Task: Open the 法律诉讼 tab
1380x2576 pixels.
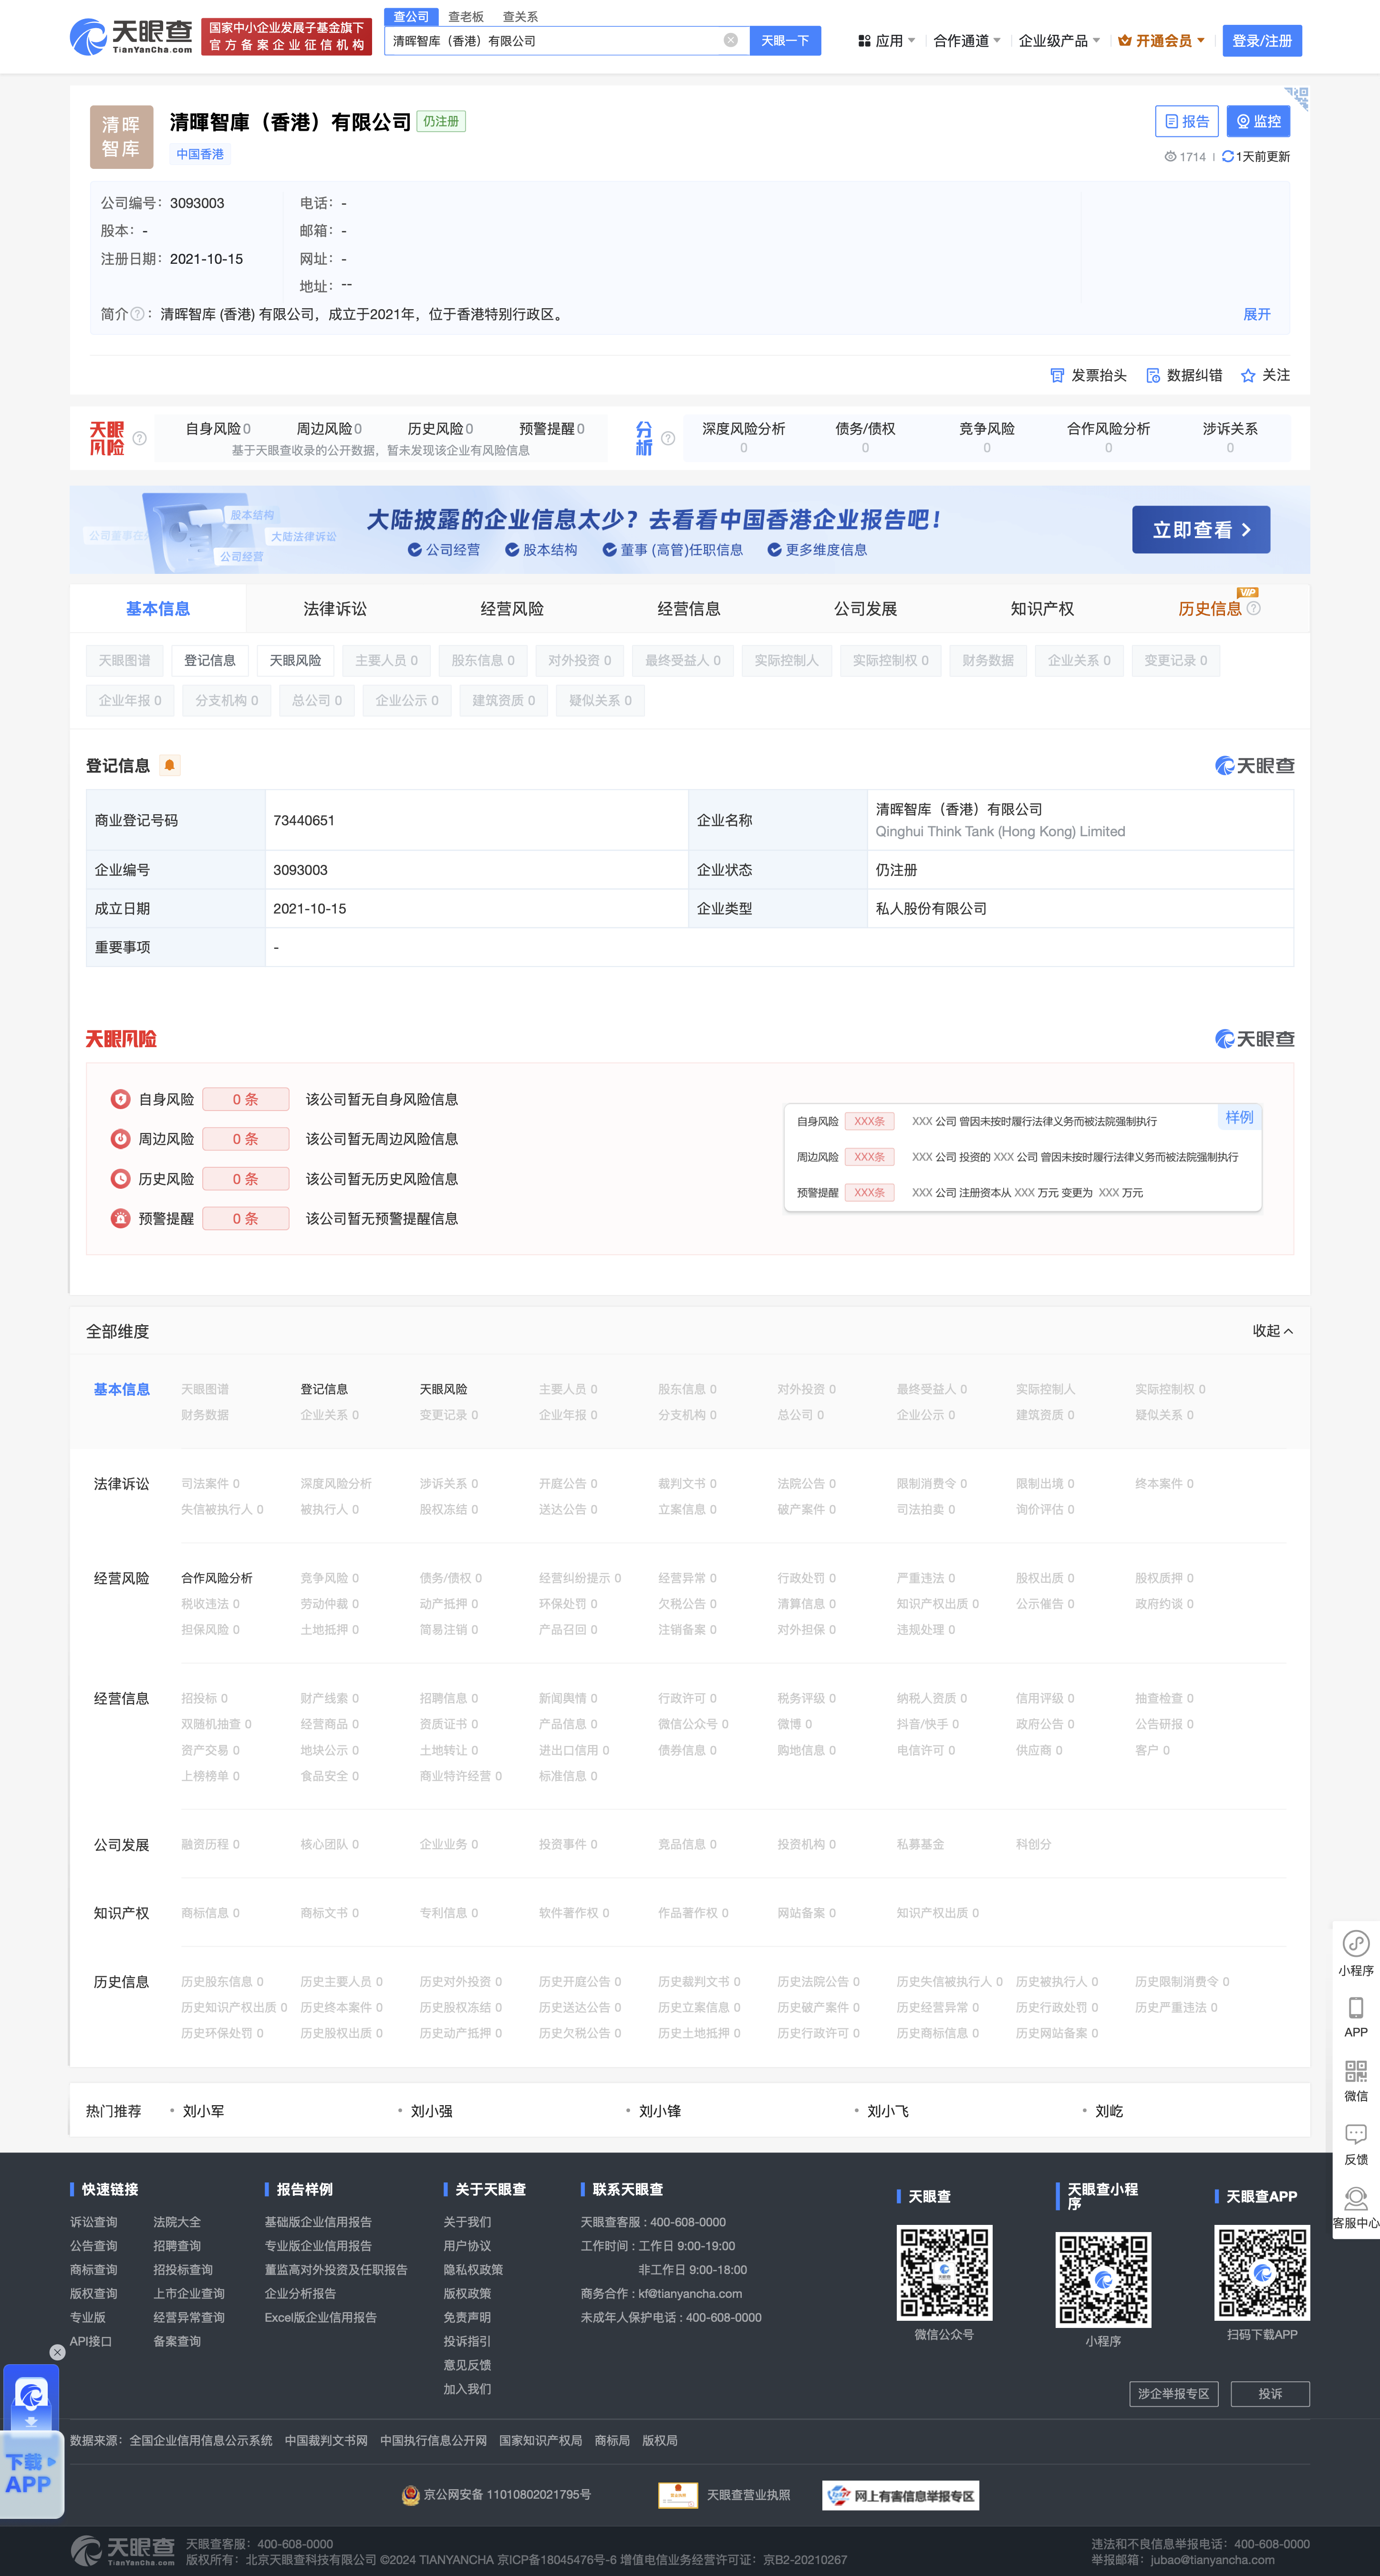Action: click(335, 608)
